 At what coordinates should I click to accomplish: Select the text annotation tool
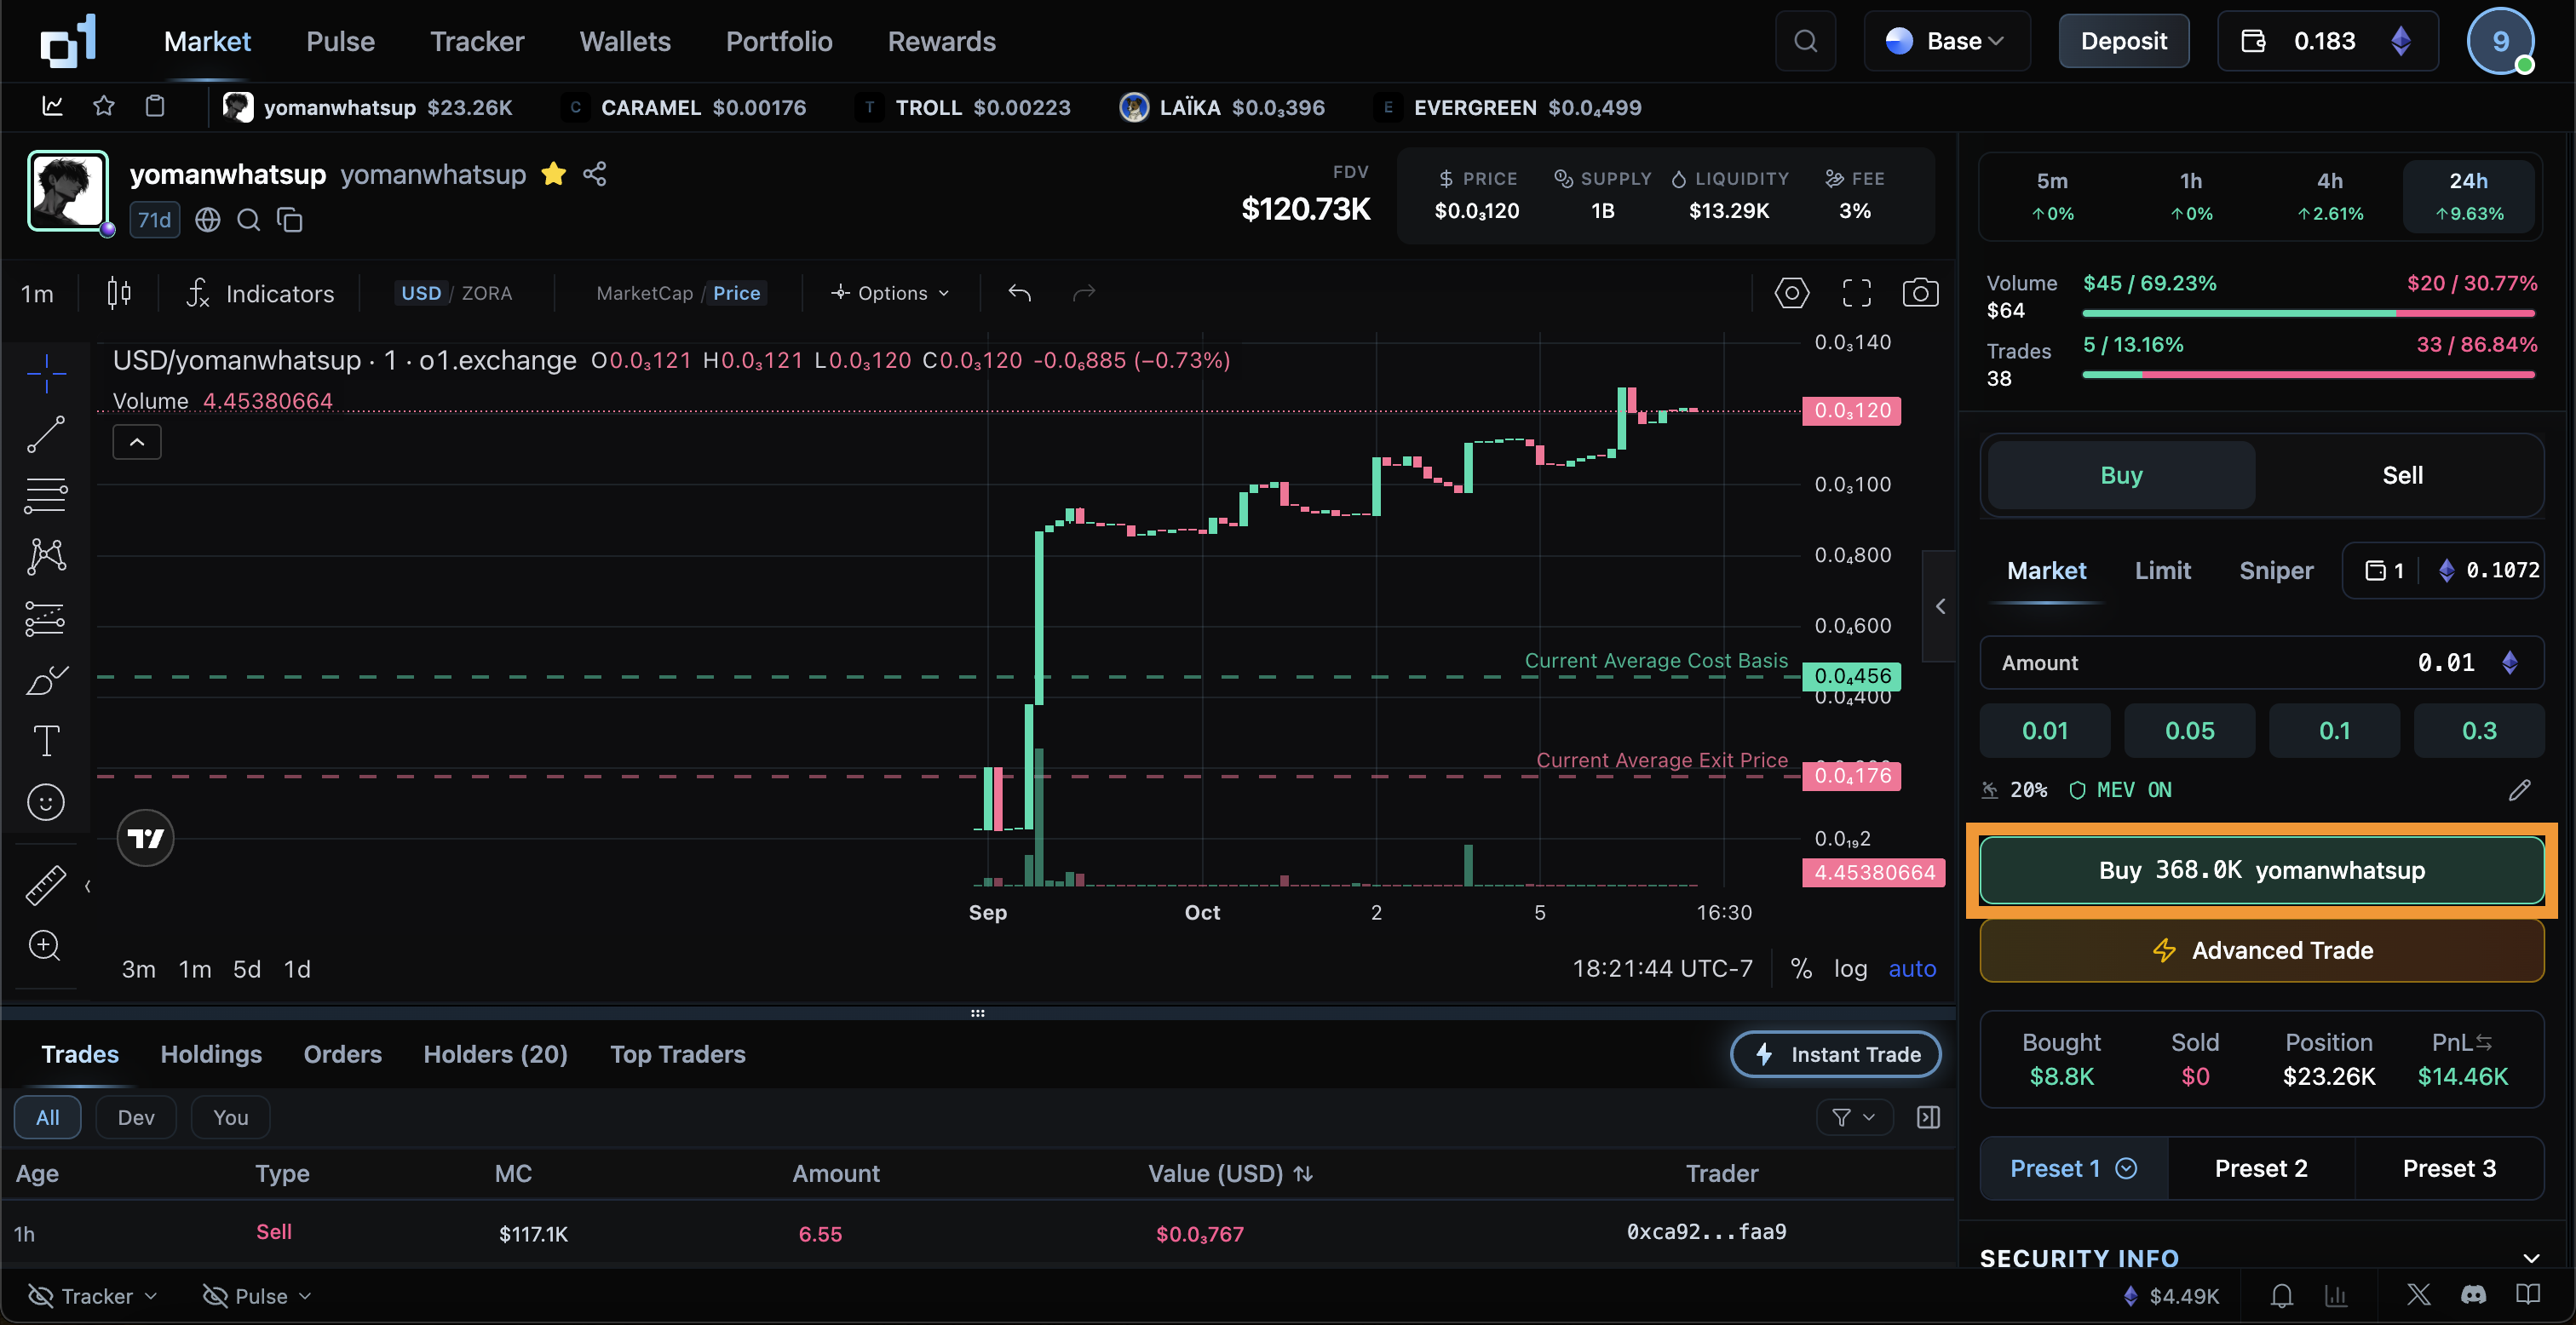[46, 741]
